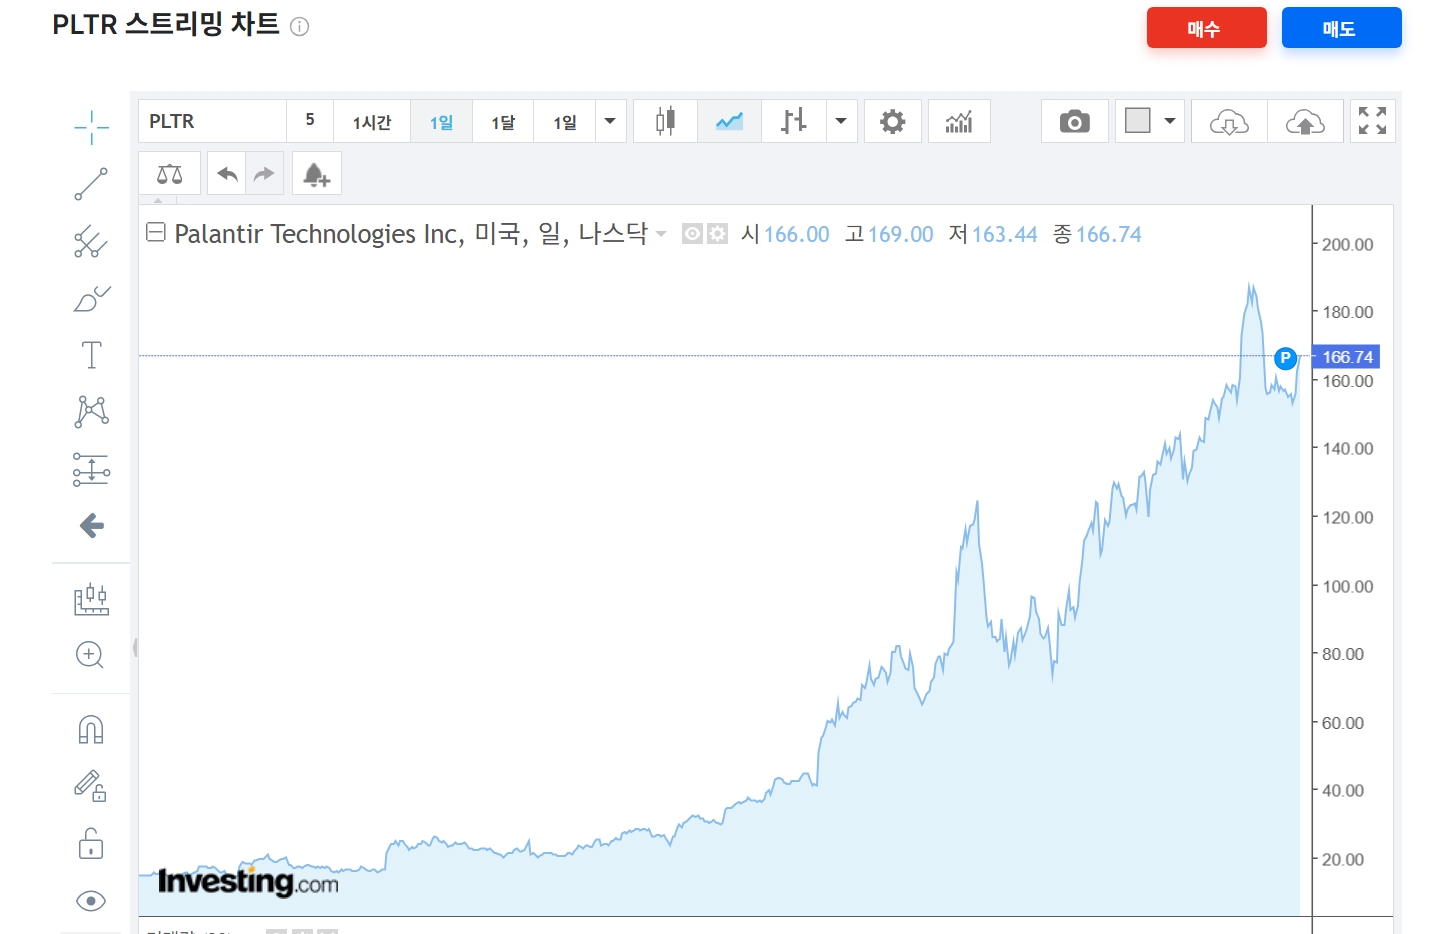Toggle series visibility eye in legend
1439x934 pixels.
point(692,234)
